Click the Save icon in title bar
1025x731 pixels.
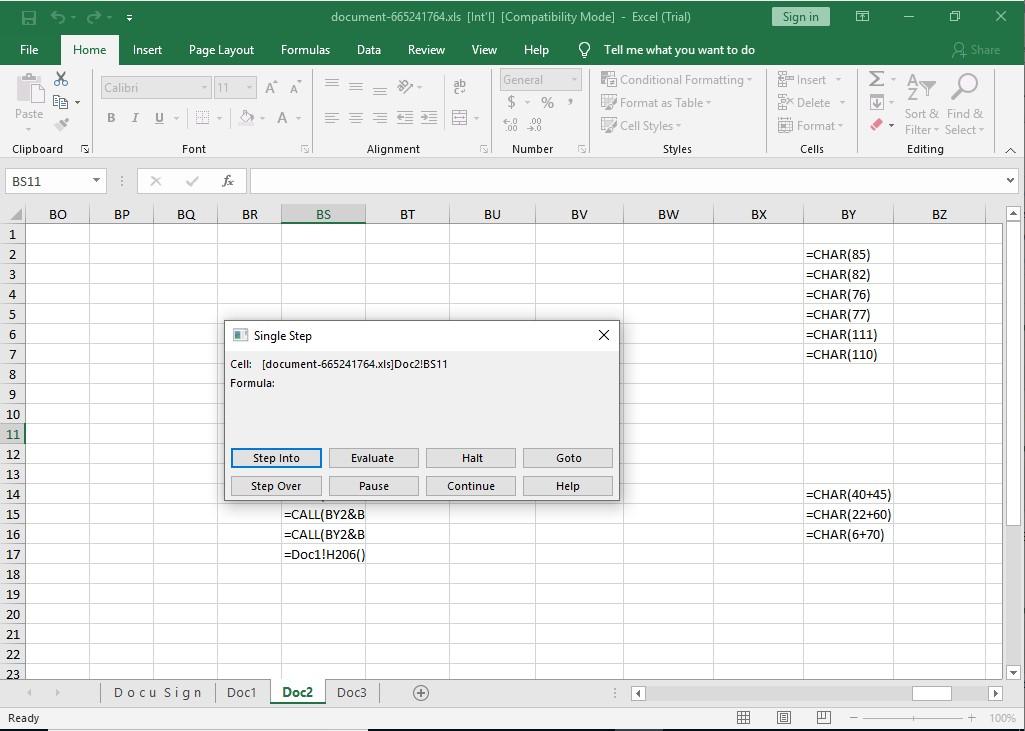29,17
